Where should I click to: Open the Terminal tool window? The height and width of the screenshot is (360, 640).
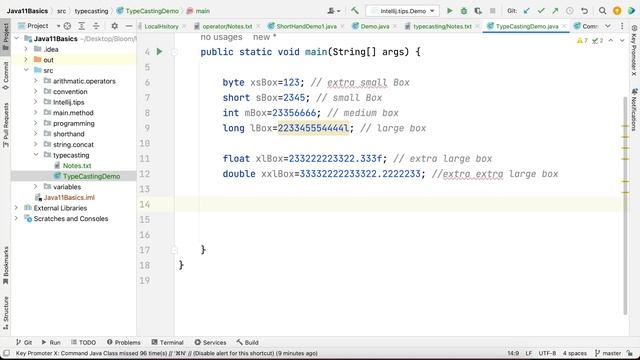click(167, 342)
